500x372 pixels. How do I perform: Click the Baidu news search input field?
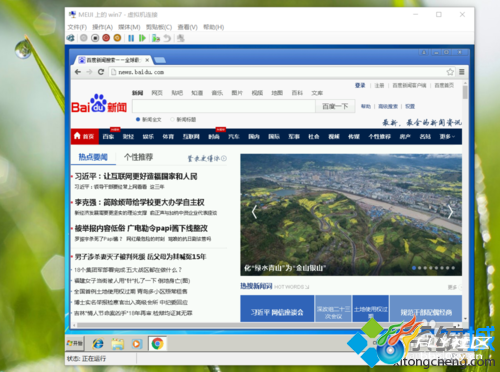pyautogui.click(x=224, y=106)
